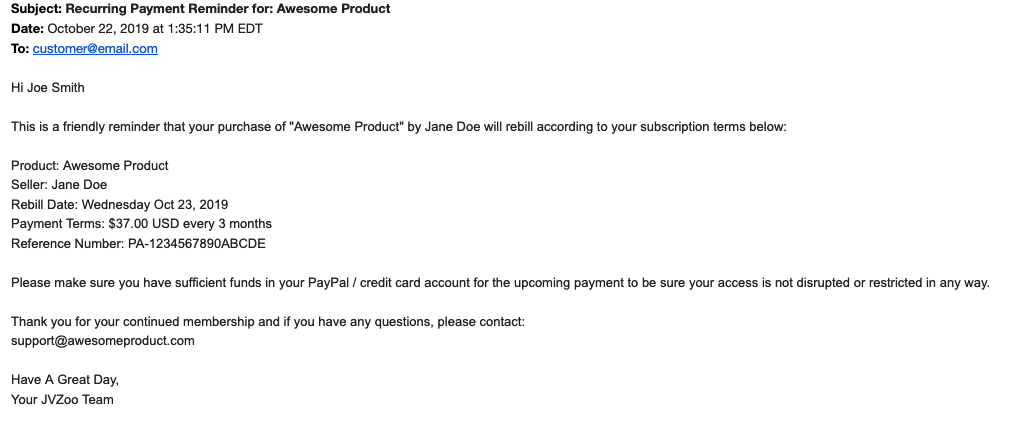Click 'Wednesday Oct 23, 2019' date text
Viewport: 1027px width, 424px height.
click(155, 204)
